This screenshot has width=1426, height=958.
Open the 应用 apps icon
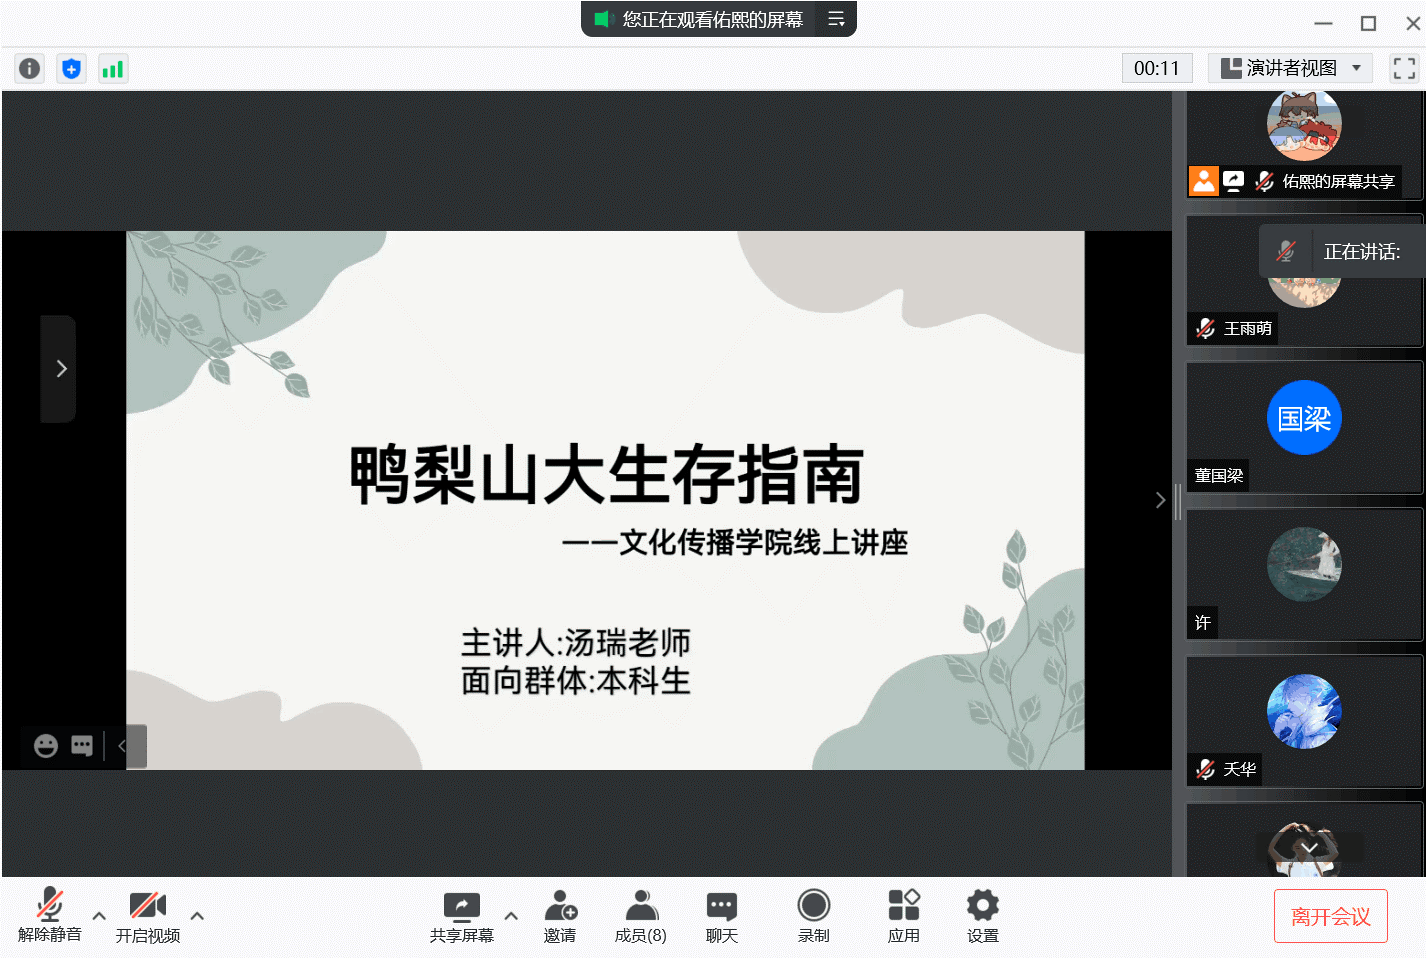(x=903, y=915)
